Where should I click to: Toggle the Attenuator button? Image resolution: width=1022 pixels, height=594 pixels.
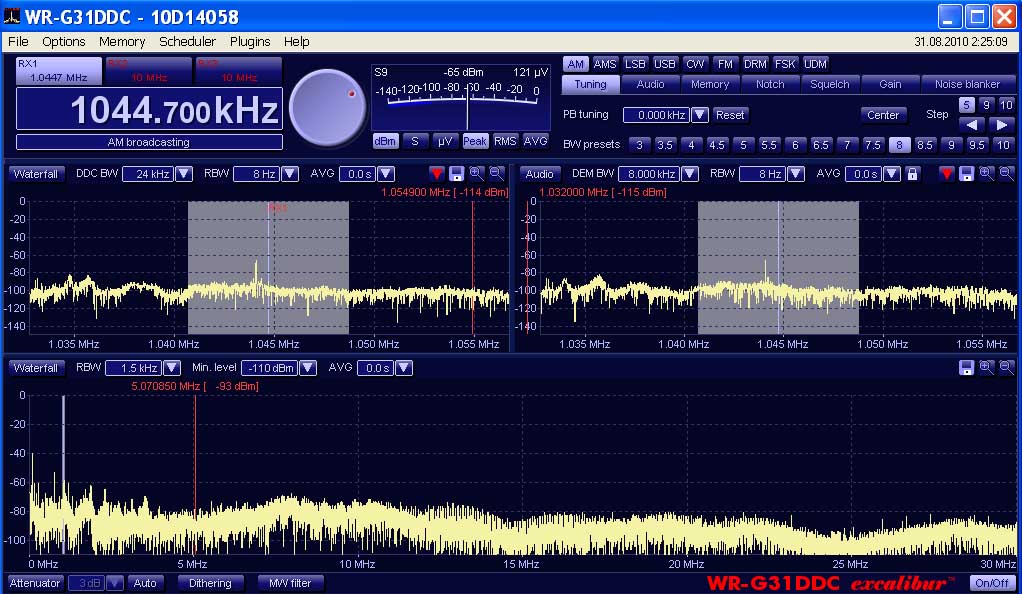(35, 583)
